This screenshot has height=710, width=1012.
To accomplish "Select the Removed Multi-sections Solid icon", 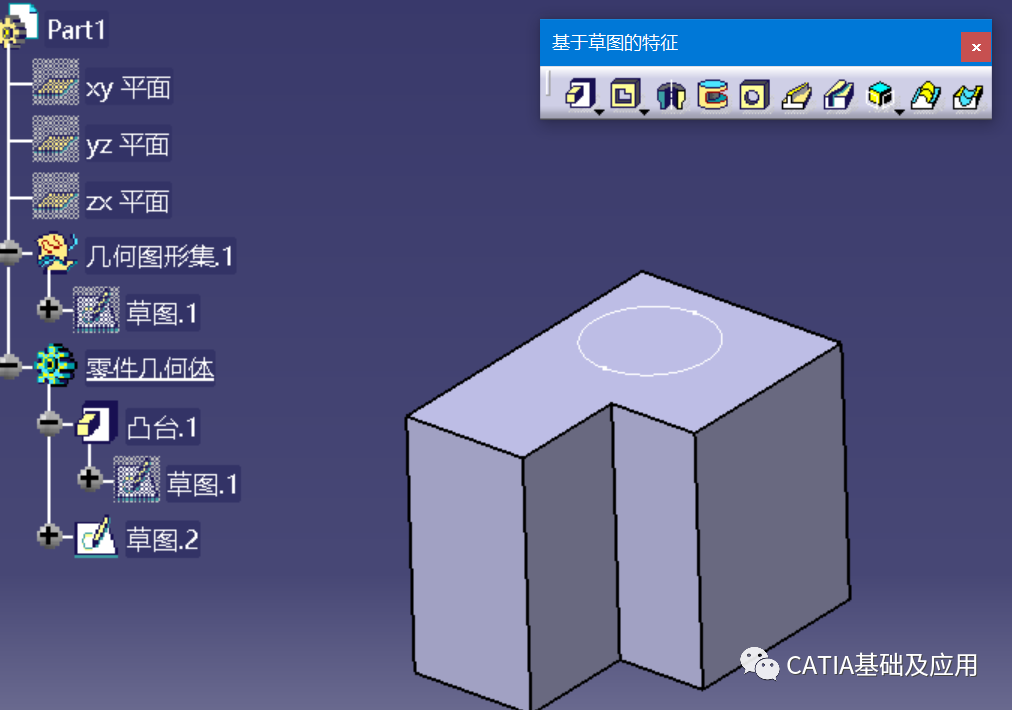I will pyautogui.click(x=967, y=95).
